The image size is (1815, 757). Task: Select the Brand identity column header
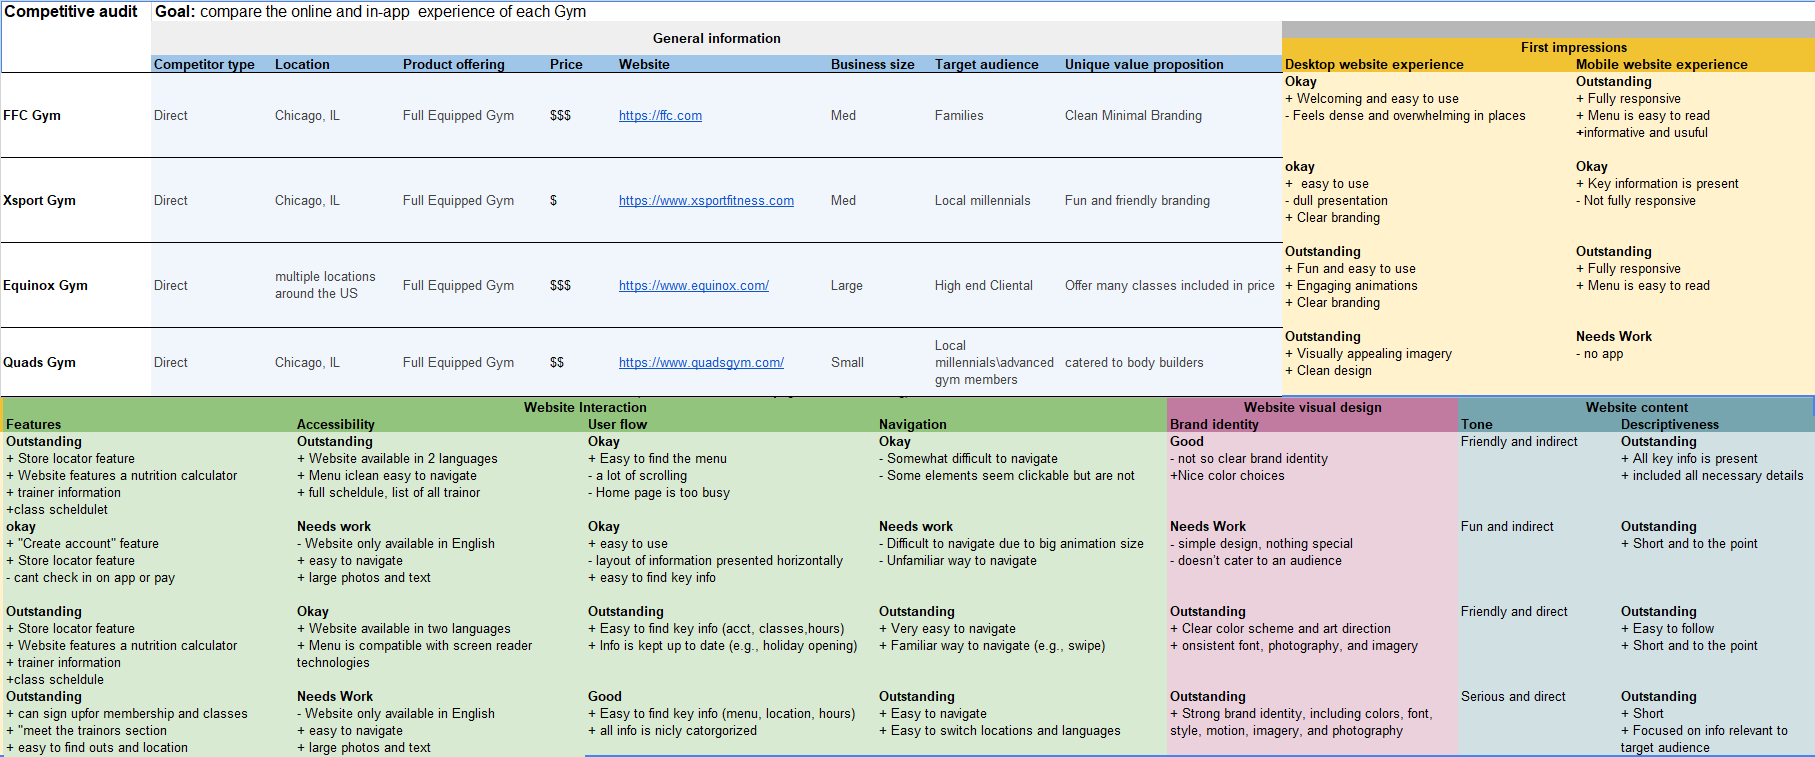point(1214,424)
